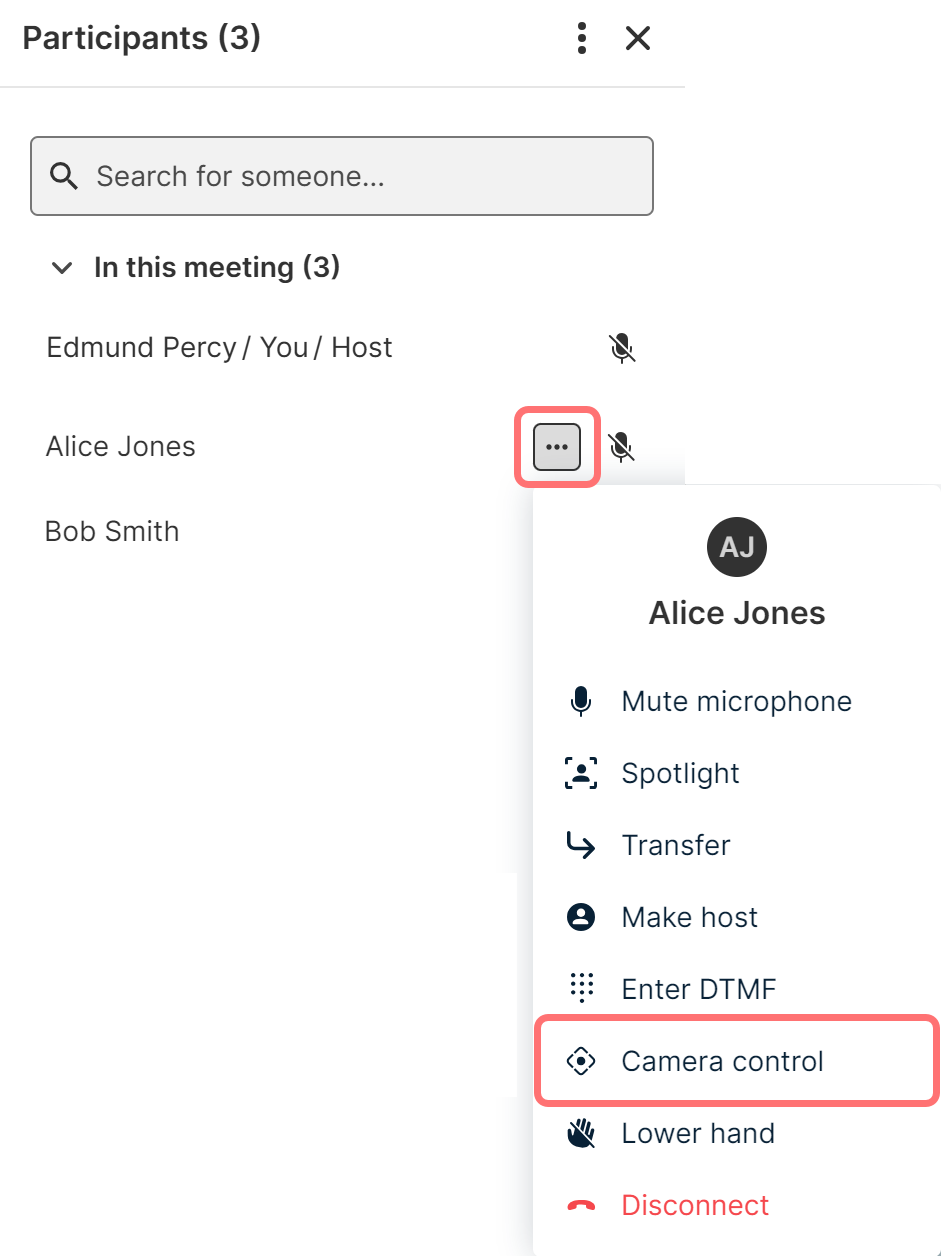Click the Make host person icon
Screen dimensions: 941x1256
coord(581,917)
